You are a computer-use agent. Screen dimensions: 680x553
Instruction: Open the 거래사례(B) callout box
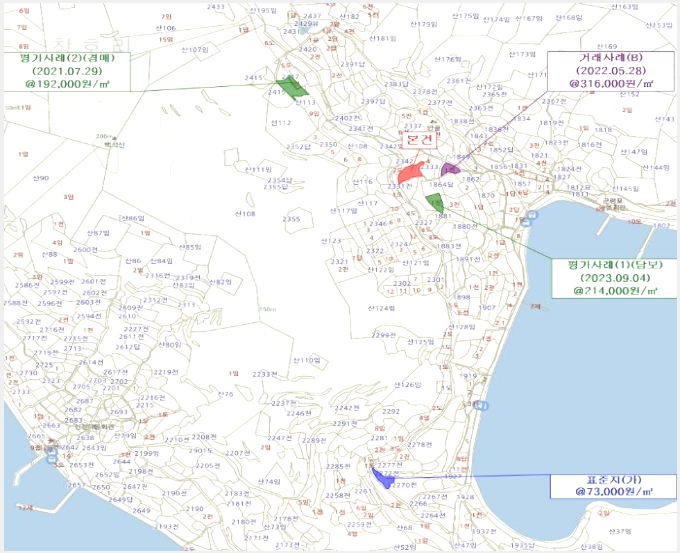coord(611,71)
